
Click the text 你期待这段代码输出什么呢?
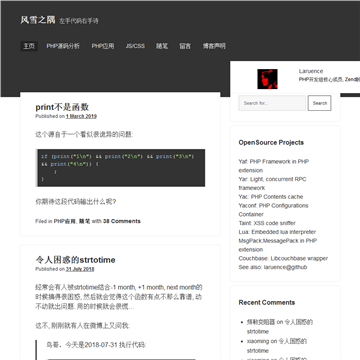(76, 202)
